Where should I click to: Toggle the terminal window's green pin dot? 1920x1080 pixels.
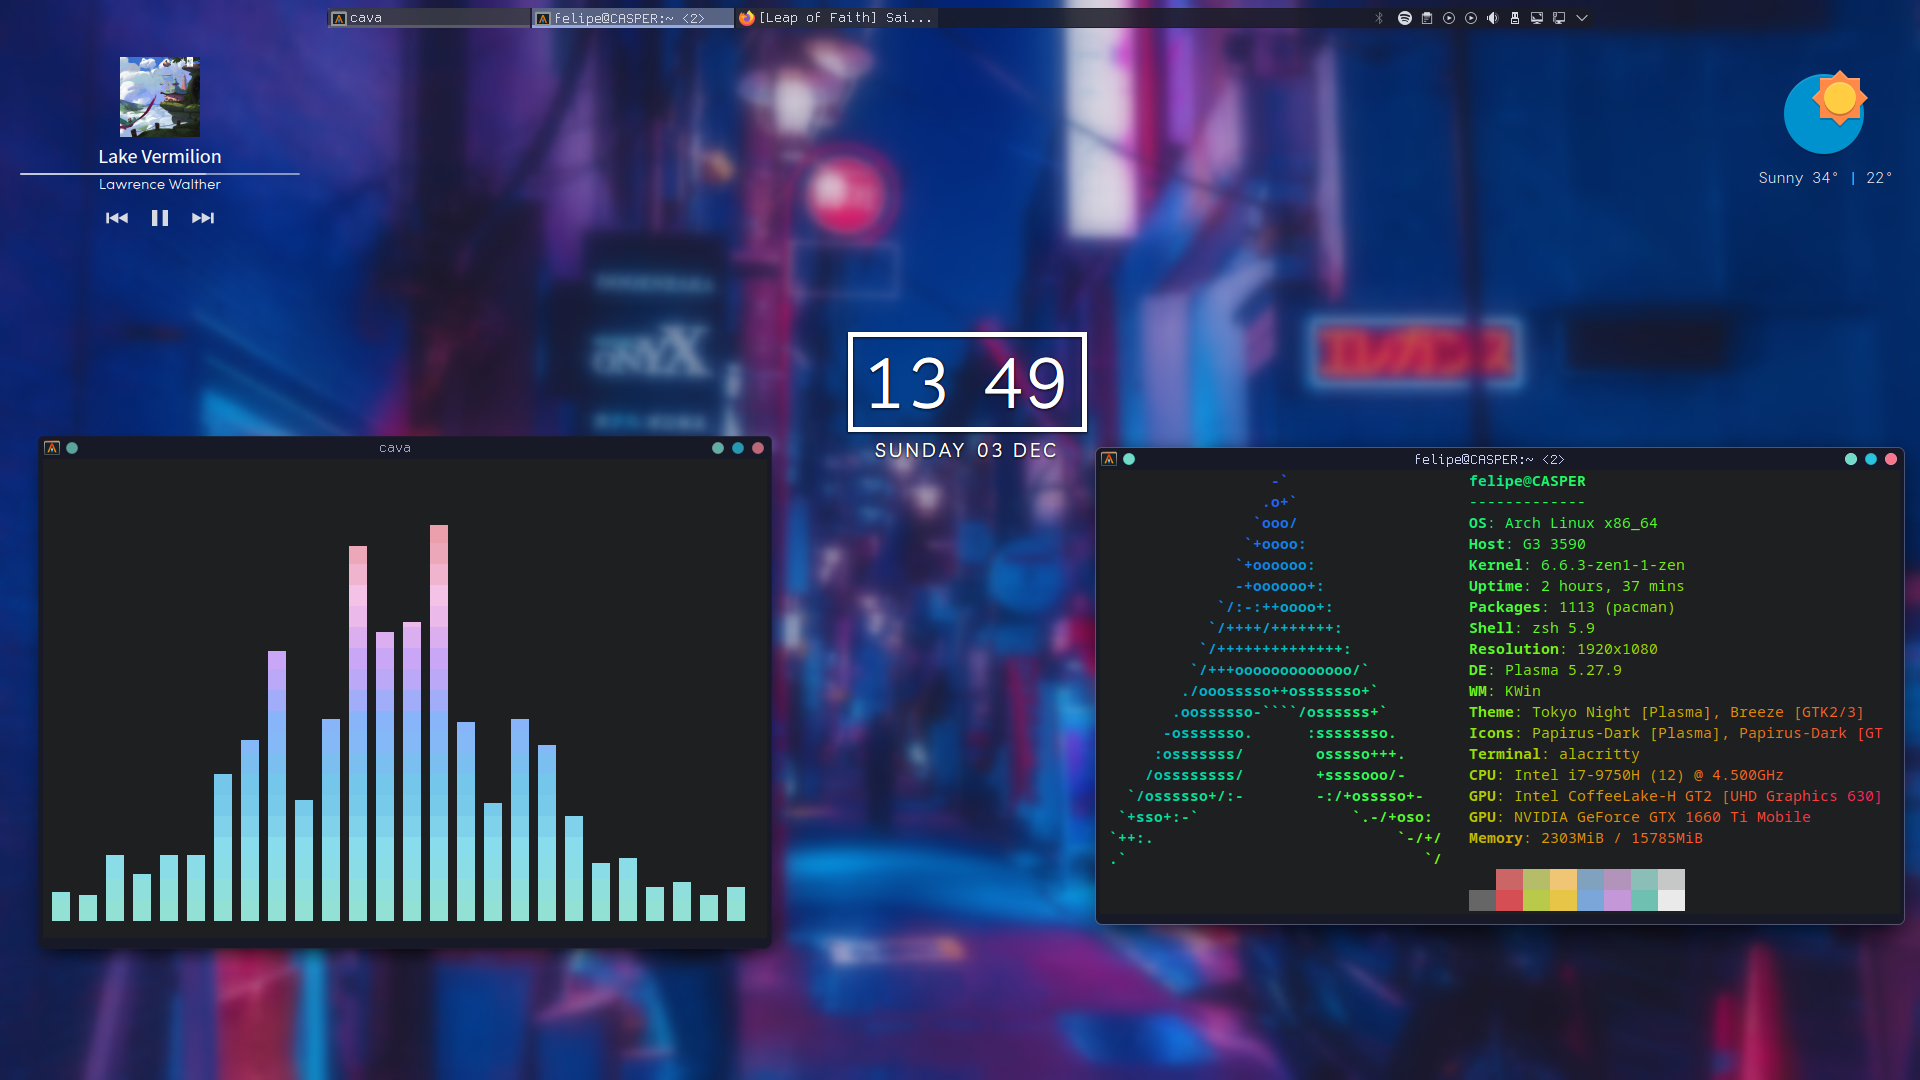pos(1129,459)
